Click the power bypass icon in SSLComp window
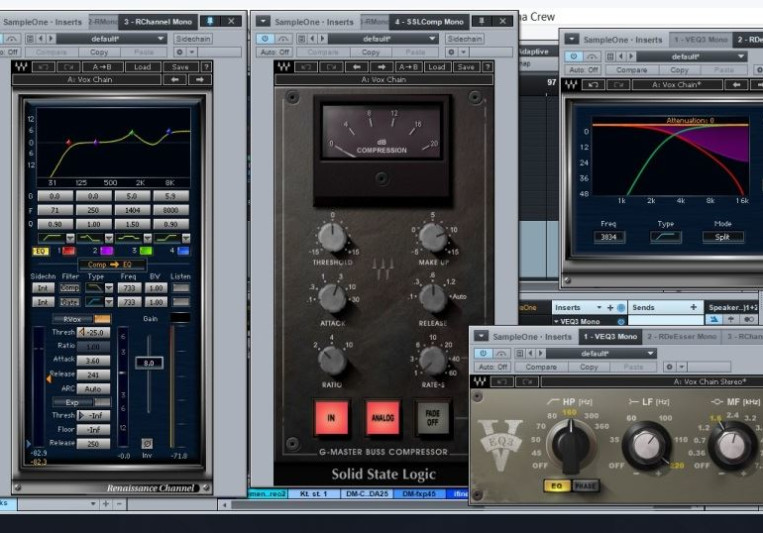763x533 pixels. tap(265, 38)
